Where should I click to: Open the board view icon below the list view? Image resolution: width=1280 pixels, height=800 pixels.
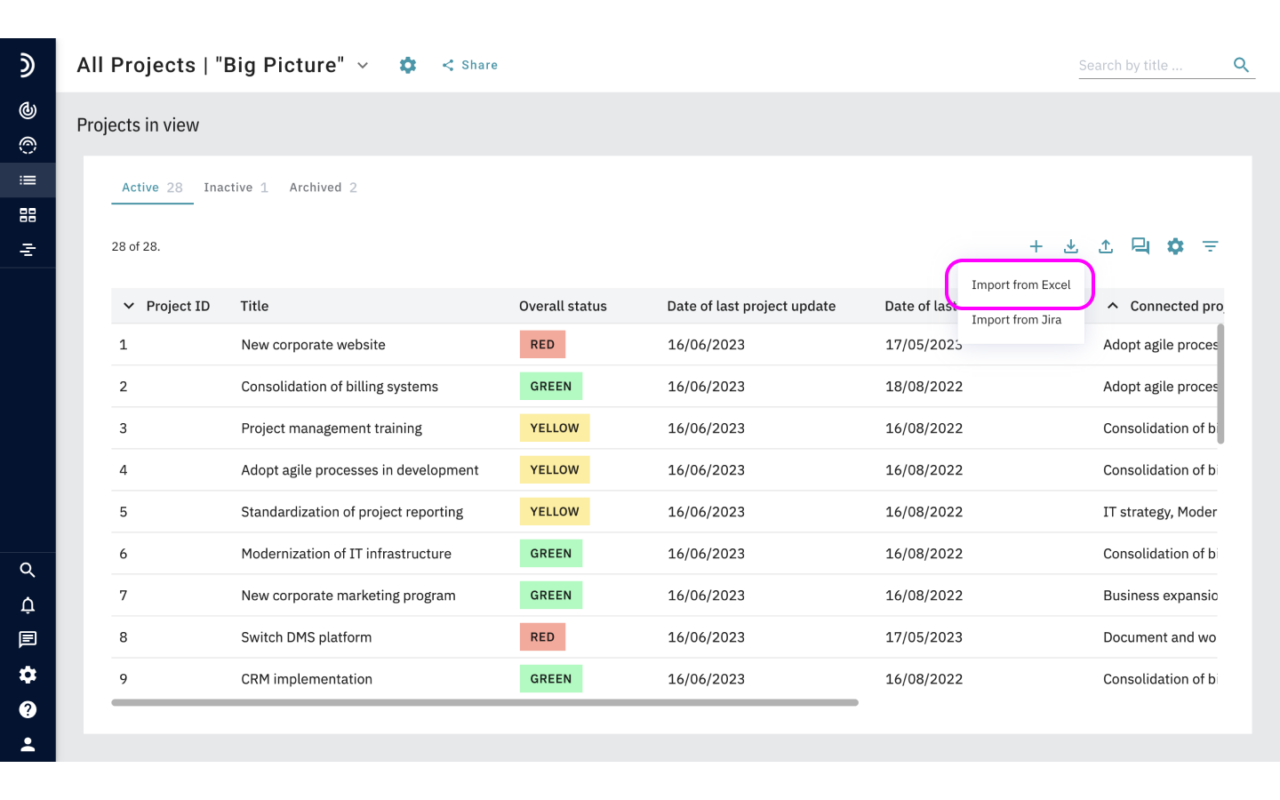[28, 214]
